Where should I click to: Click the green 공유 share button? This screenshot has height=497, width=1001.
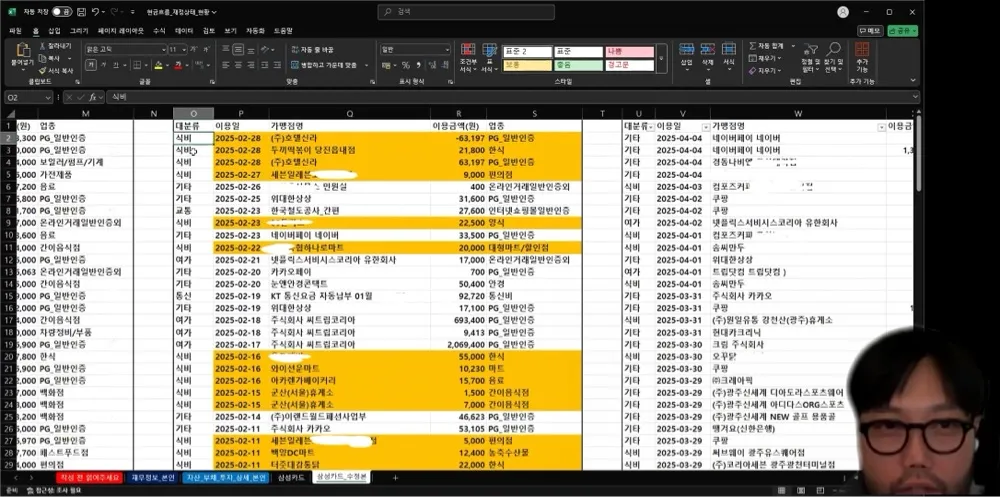tap(902, 31)
